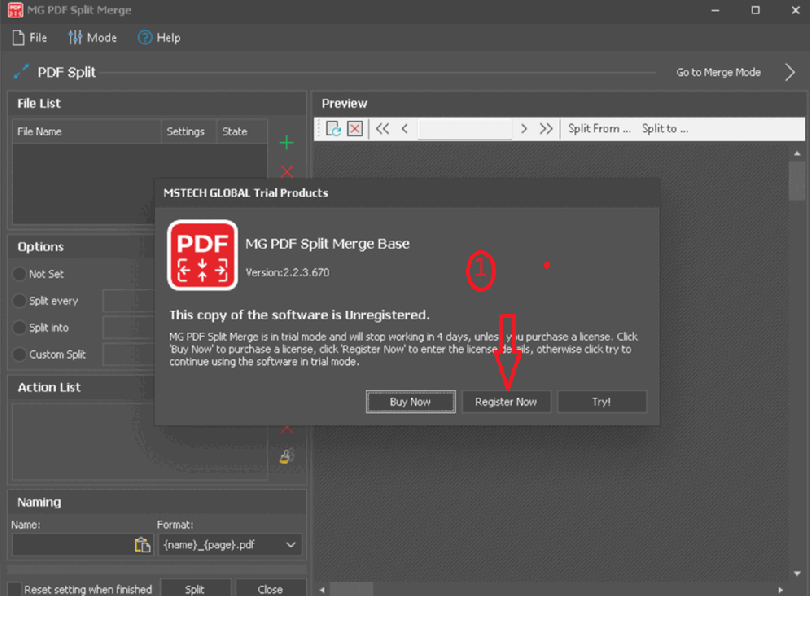Click the State column header
This screenshot has height=624, width=810.
(242, 131)
